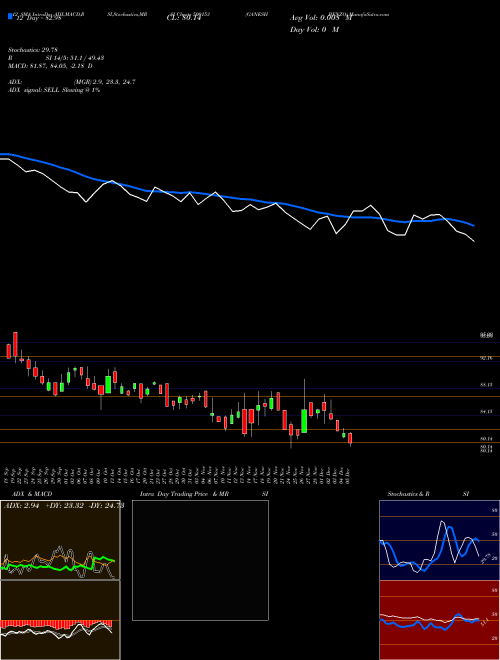Click the 'ADX: (MGR) 2.9, 23.3, 24.7' line
Image resolution: width=500 pixels, height=660 pixels.
click(71, 82)
